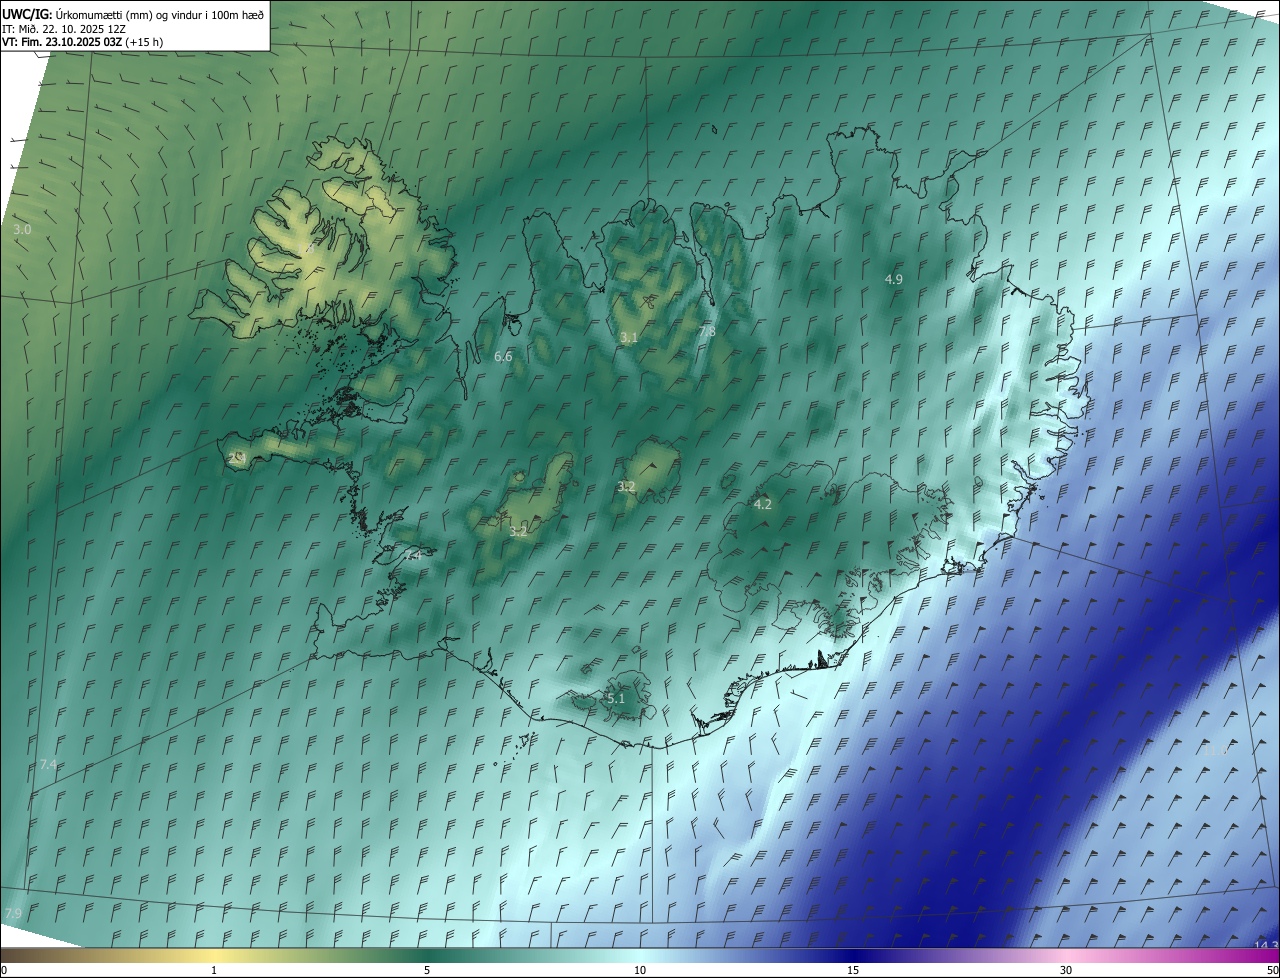
Task: Click the 'IT: Mið. 22. 10. 2025 12Z' line
Action: click(63, 29)
